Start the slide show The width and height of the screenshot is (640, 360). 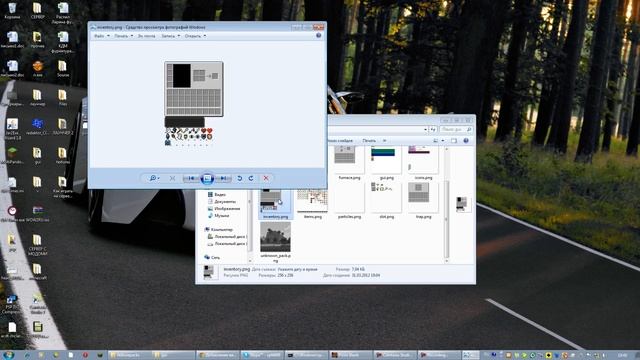(x=207, y=178)
